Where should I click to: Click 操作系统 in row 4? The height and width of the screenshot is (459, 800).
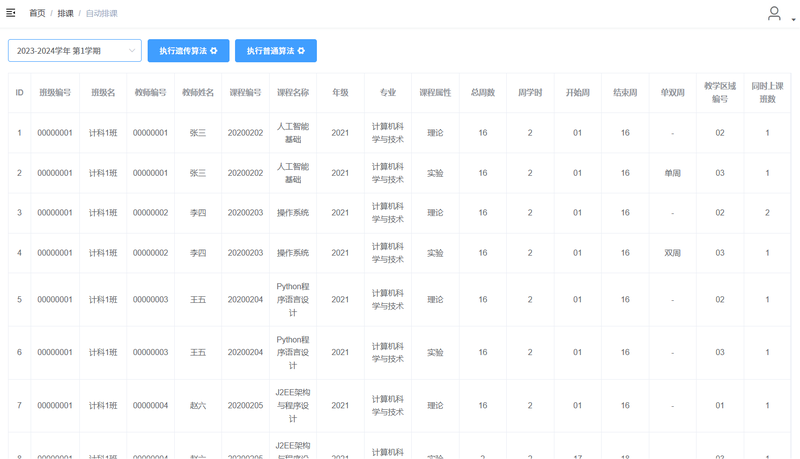click(293, 253)
